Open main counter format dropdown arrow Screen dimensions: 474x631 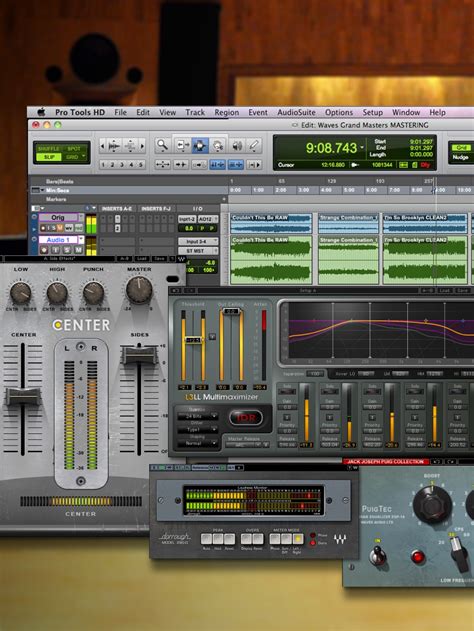click(x=362, y=147)
